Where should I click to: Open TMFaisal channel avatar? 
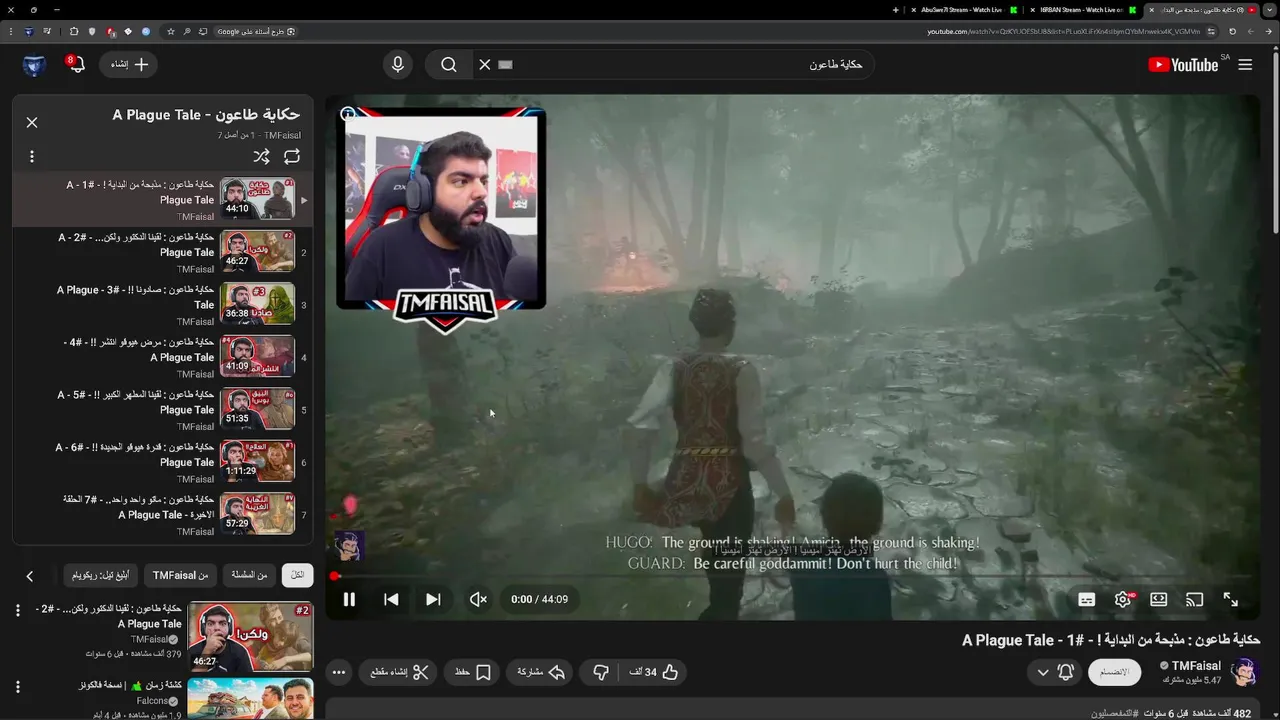(1244, 672)
